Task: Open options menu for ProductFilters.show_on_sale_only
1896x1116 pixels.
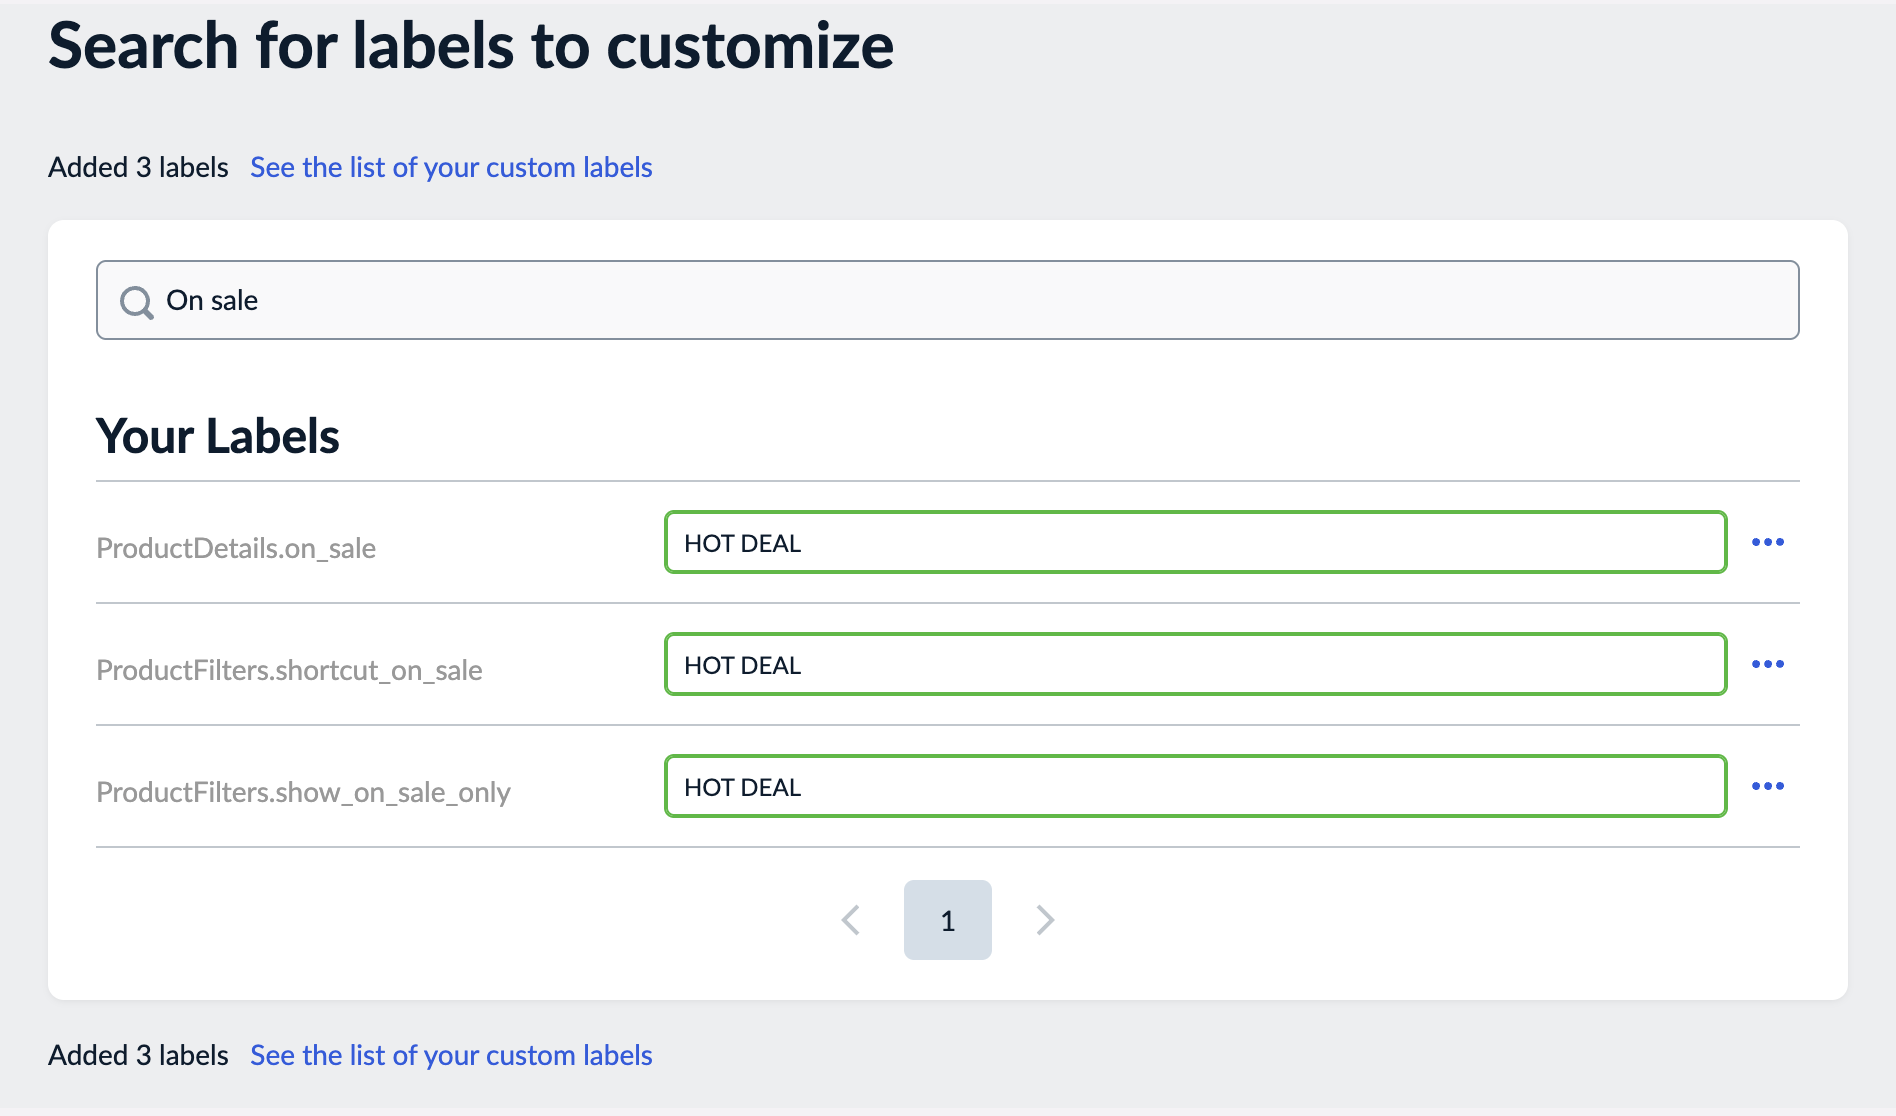Action: 1767,786
